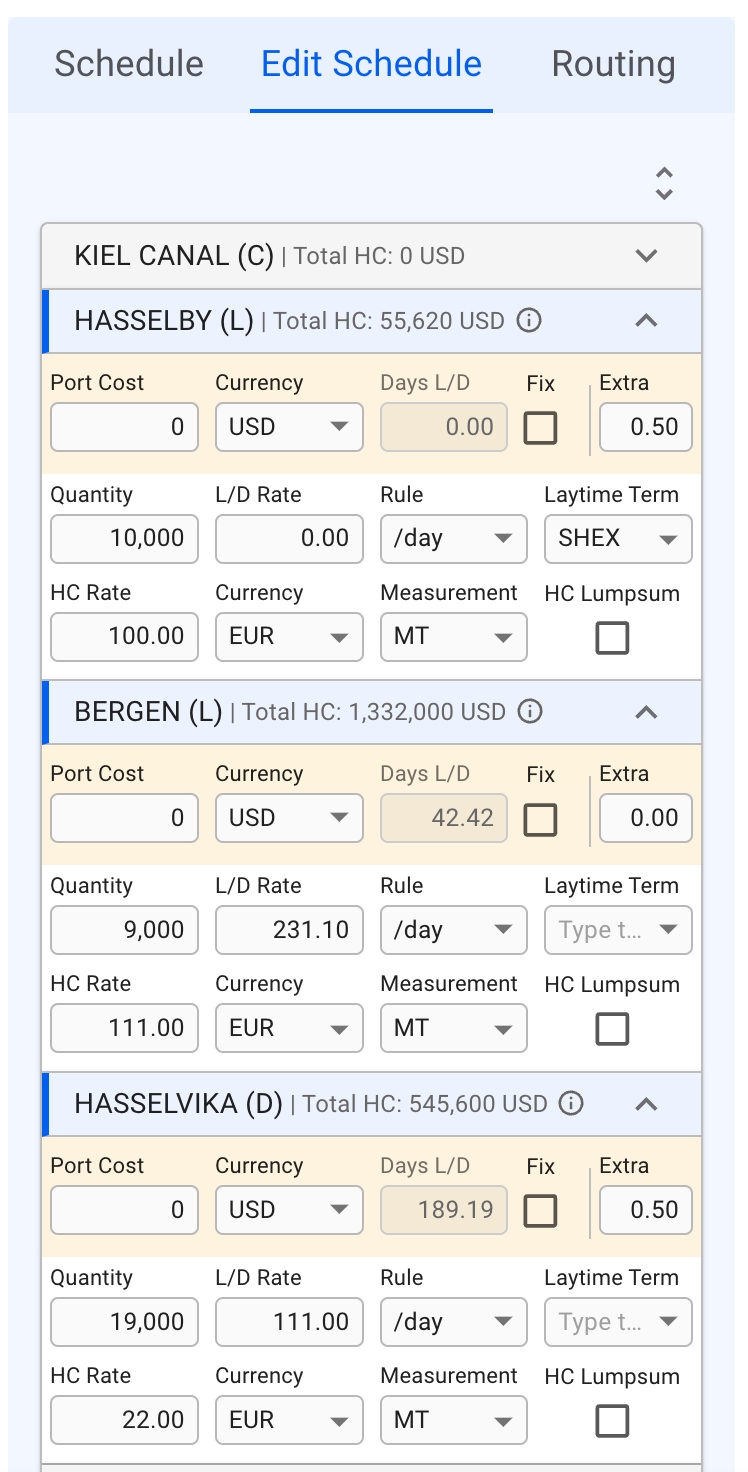Check HC Lumpsum for HASSELBY
The width and height of the screenshot is (748, 1472).
coord(612,638)
